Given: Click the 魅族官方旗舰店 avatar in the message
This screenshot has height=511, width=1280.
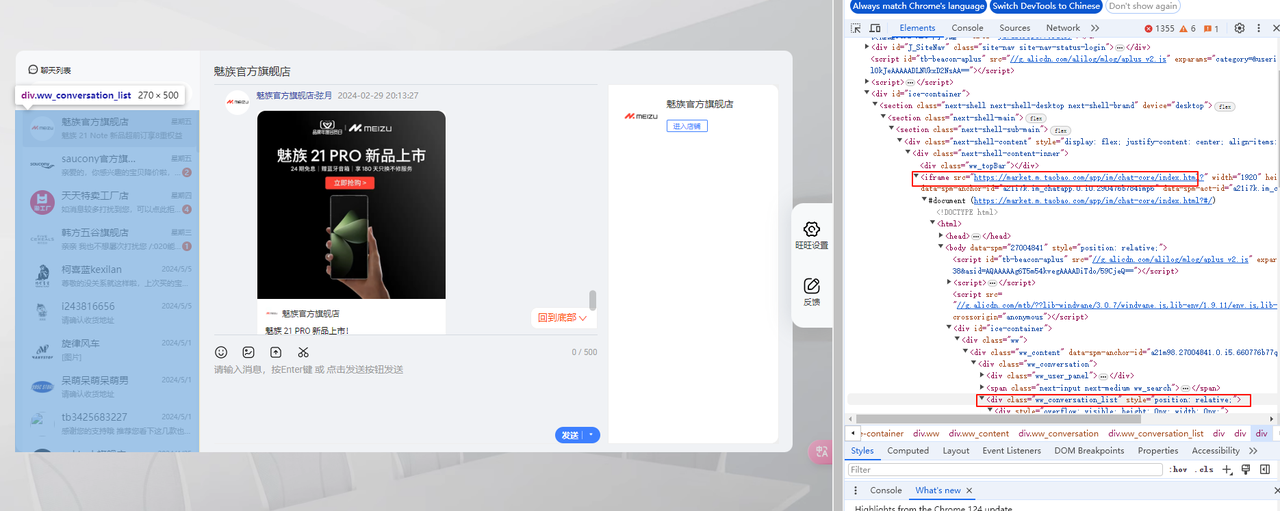Looking at the screenshot, I should (x=237, y=102).
